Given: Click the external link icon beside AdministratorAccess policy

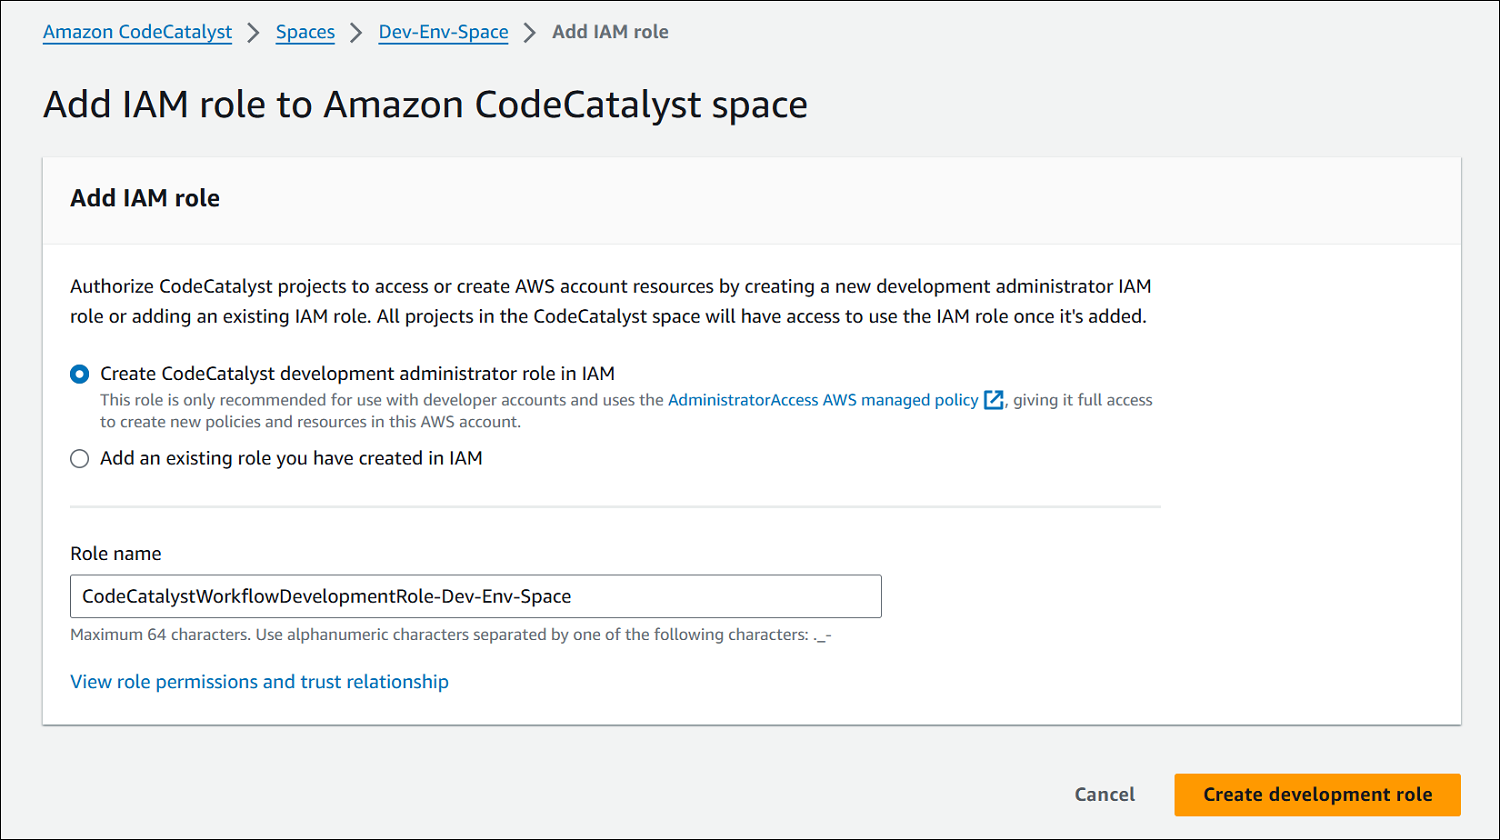Looking at the screenshot, I should [994, 400].
